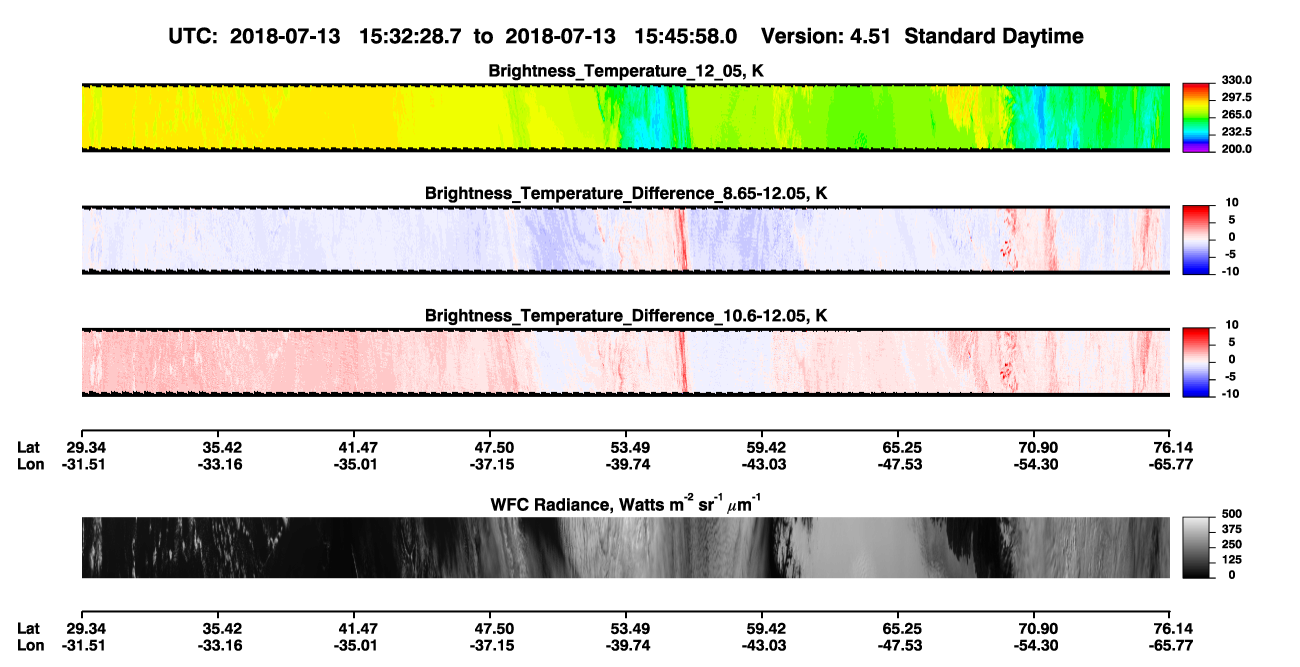Click the 10.6-12.05 difference image strip
The height and width of the screenshot is (667, 1300).
point(626,362)
